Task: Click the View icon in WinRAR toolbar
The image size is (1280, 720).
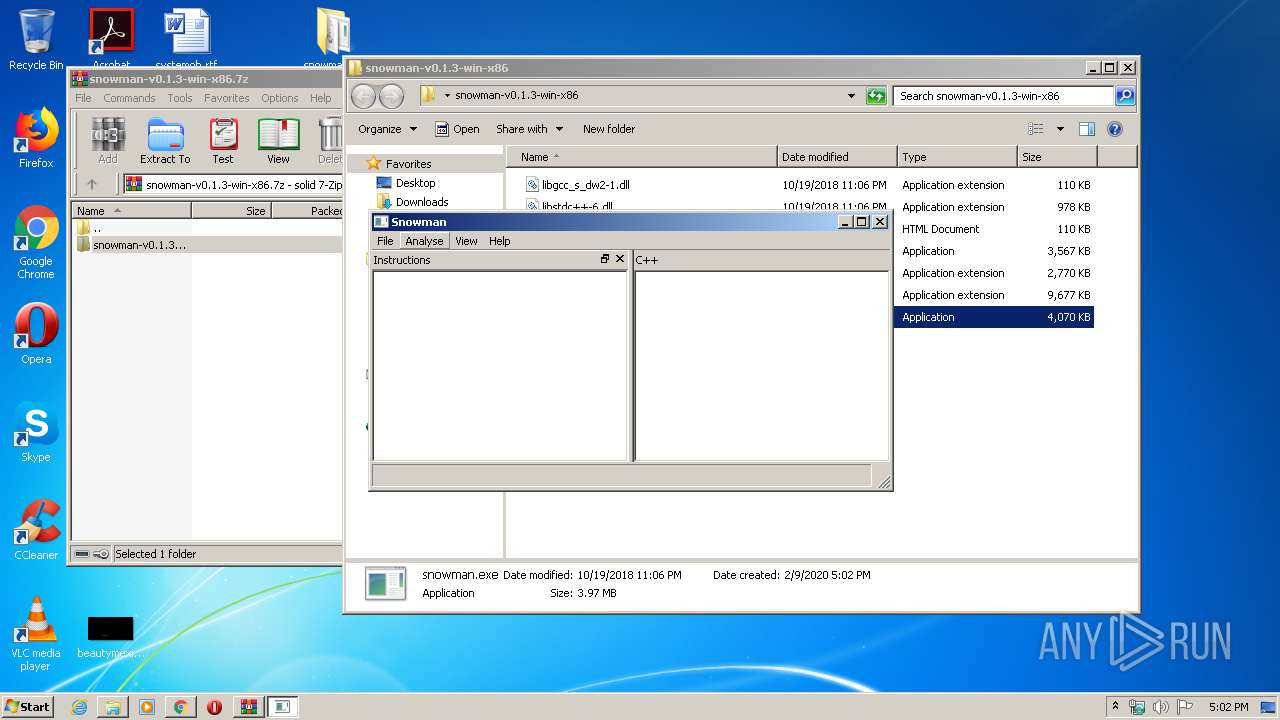Action: point(278,141)
